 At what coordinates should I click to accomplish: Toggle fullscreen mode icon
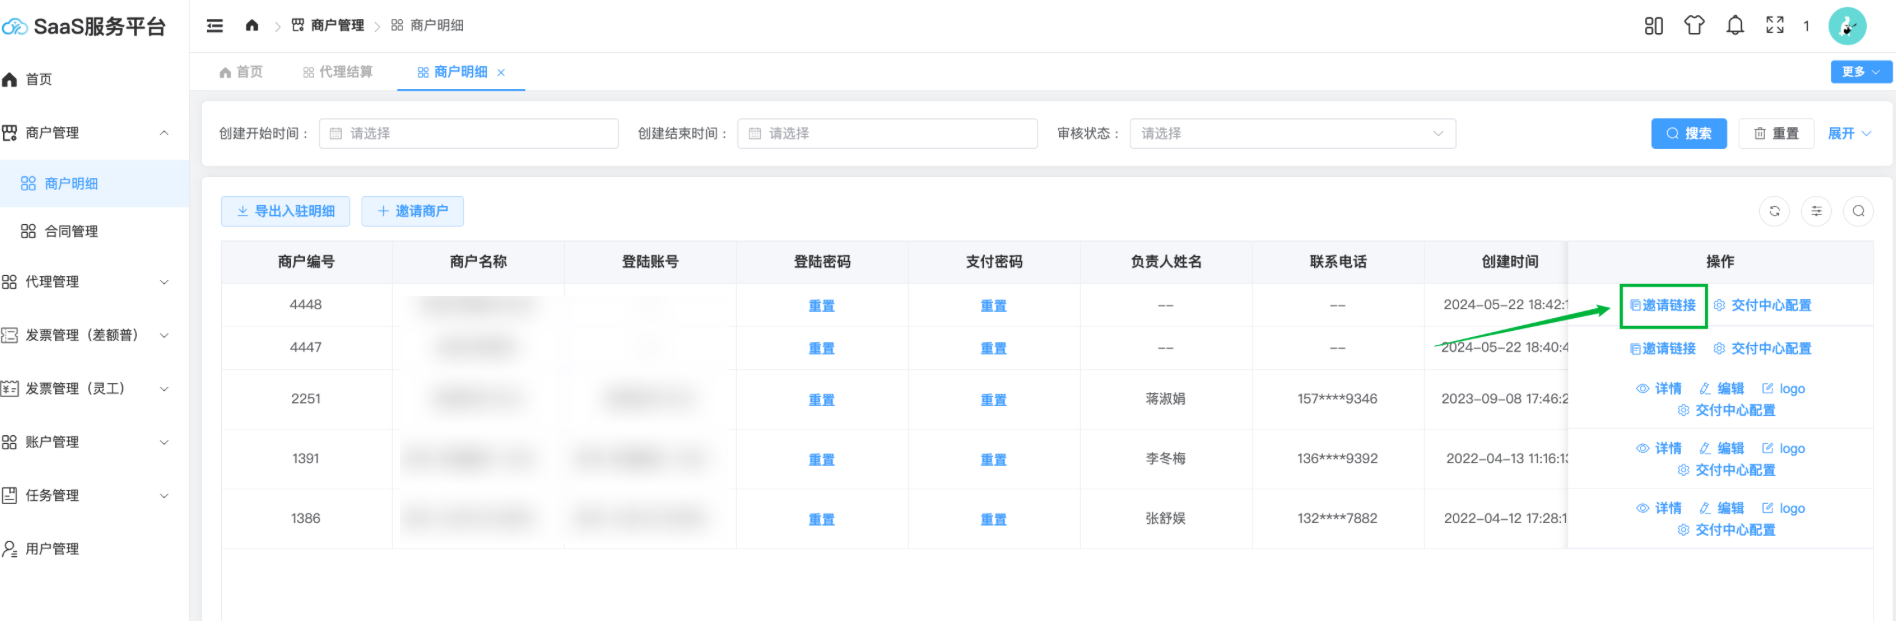(x=1775, y=26)
